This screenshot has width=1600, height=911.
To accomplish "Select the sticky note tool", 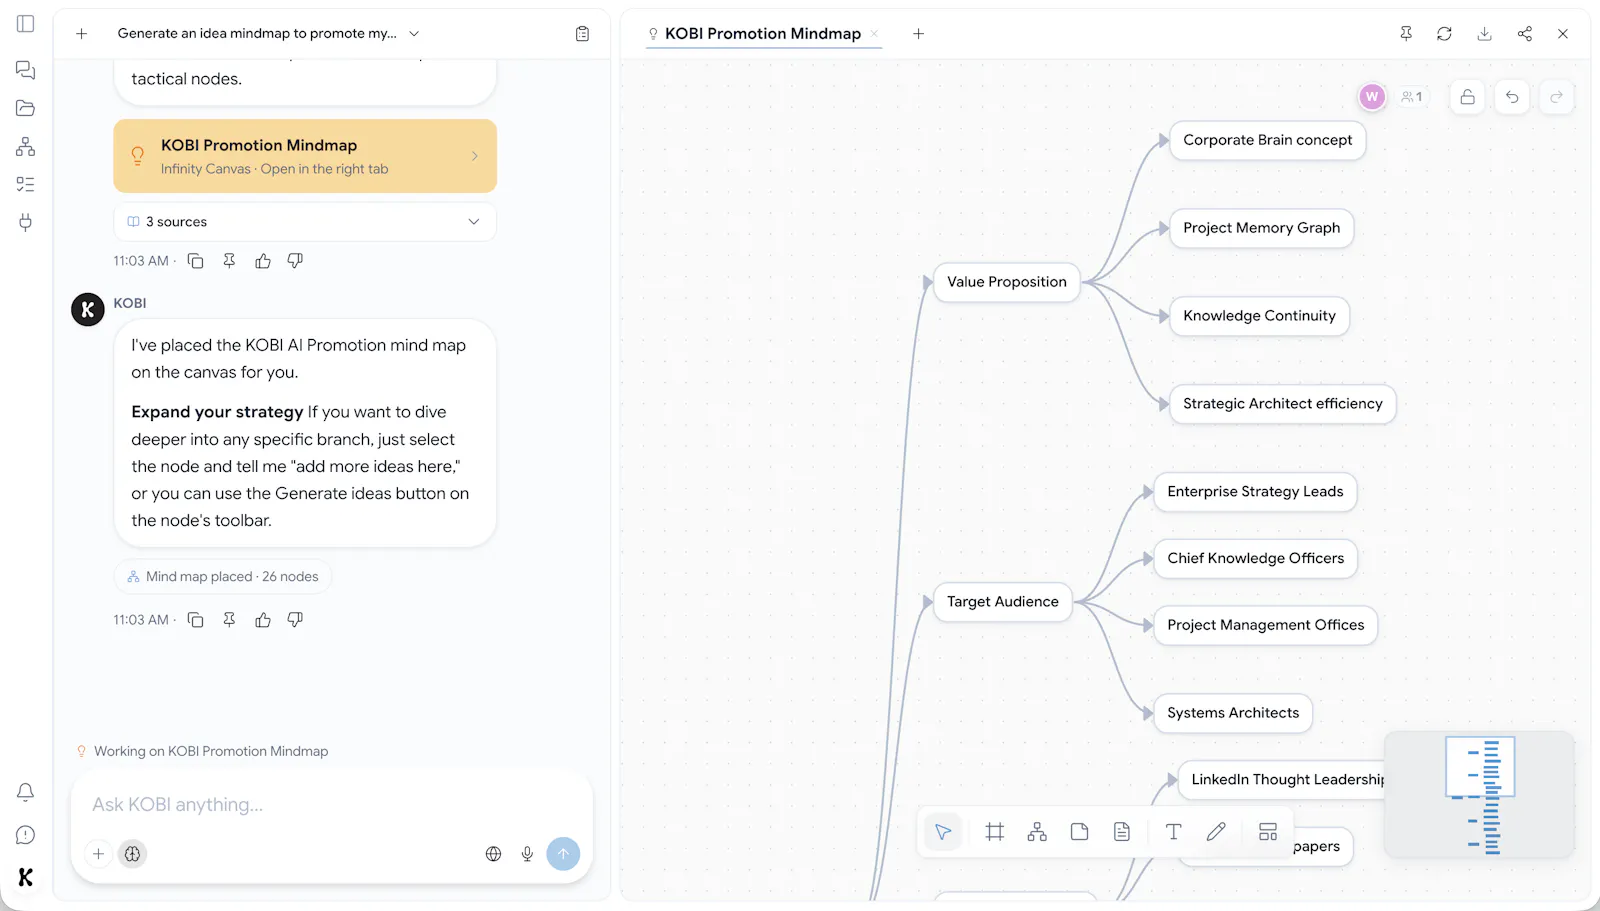I will [x=1079, y=832].
